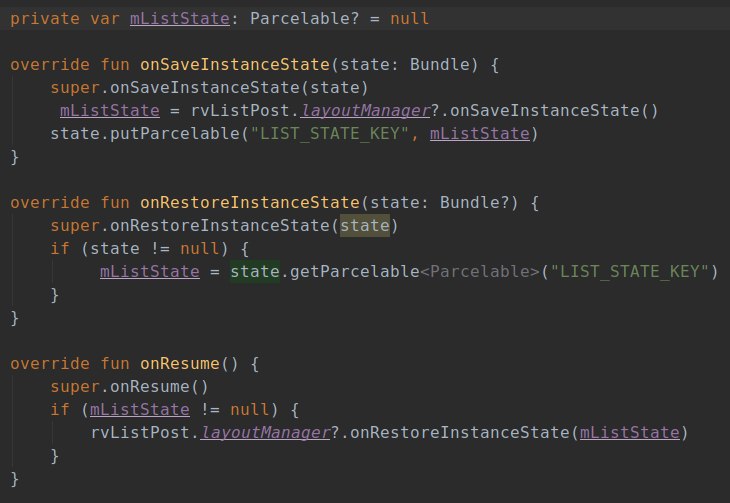Click rvListPost at the start of the onRestoreInstanceState(mListState) line
The height and width of the screenshot is (503, 730).
(x=140, y=433)
